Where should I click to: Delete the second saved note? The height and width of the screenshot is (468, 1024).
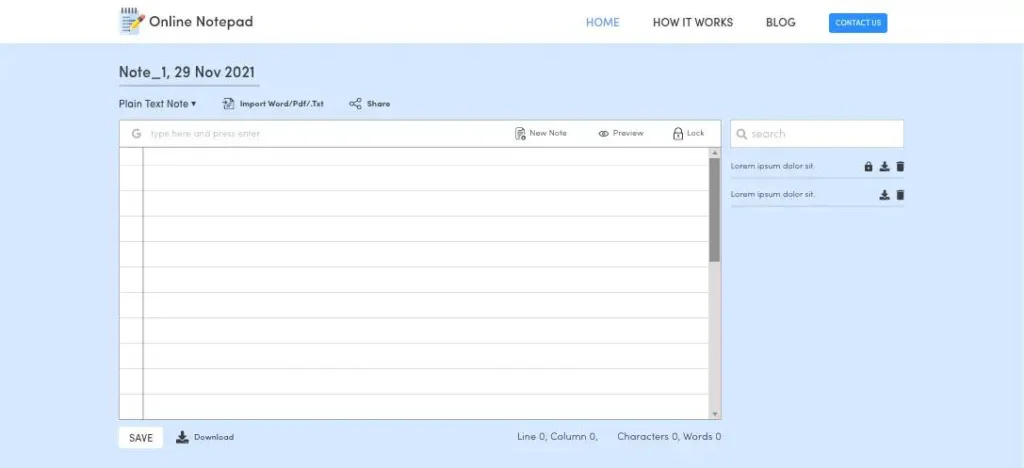tap(900, 195)
